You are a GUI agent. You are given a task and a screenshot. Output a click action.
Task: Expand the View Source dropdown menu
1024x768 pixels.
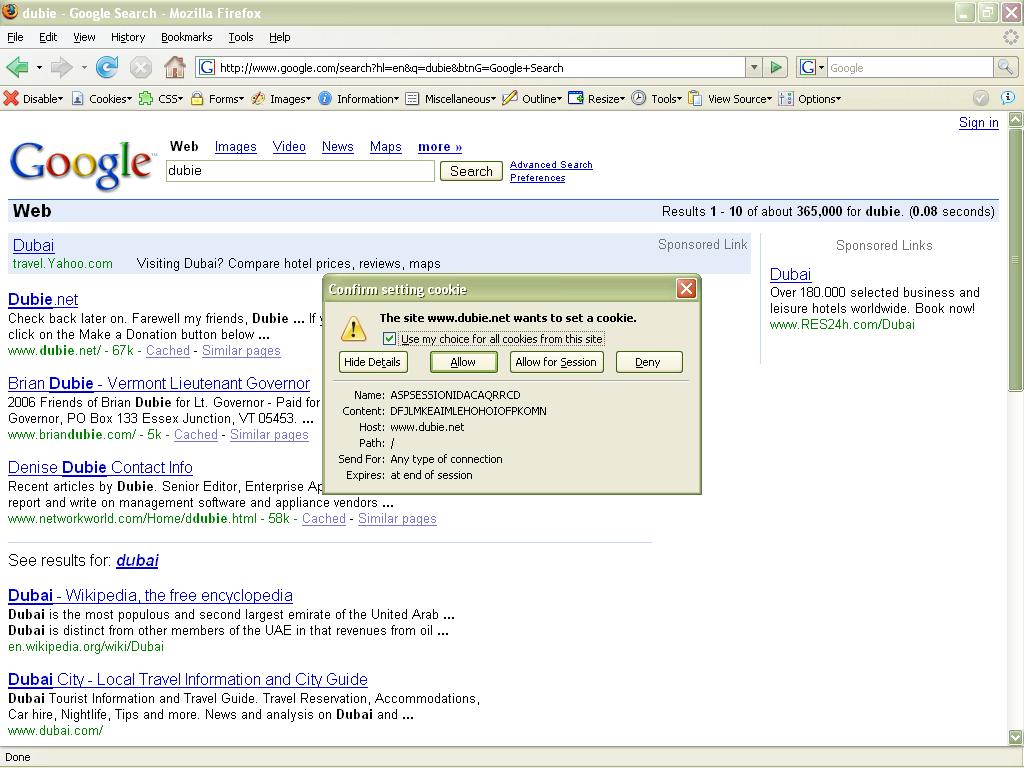pos(769,99)
